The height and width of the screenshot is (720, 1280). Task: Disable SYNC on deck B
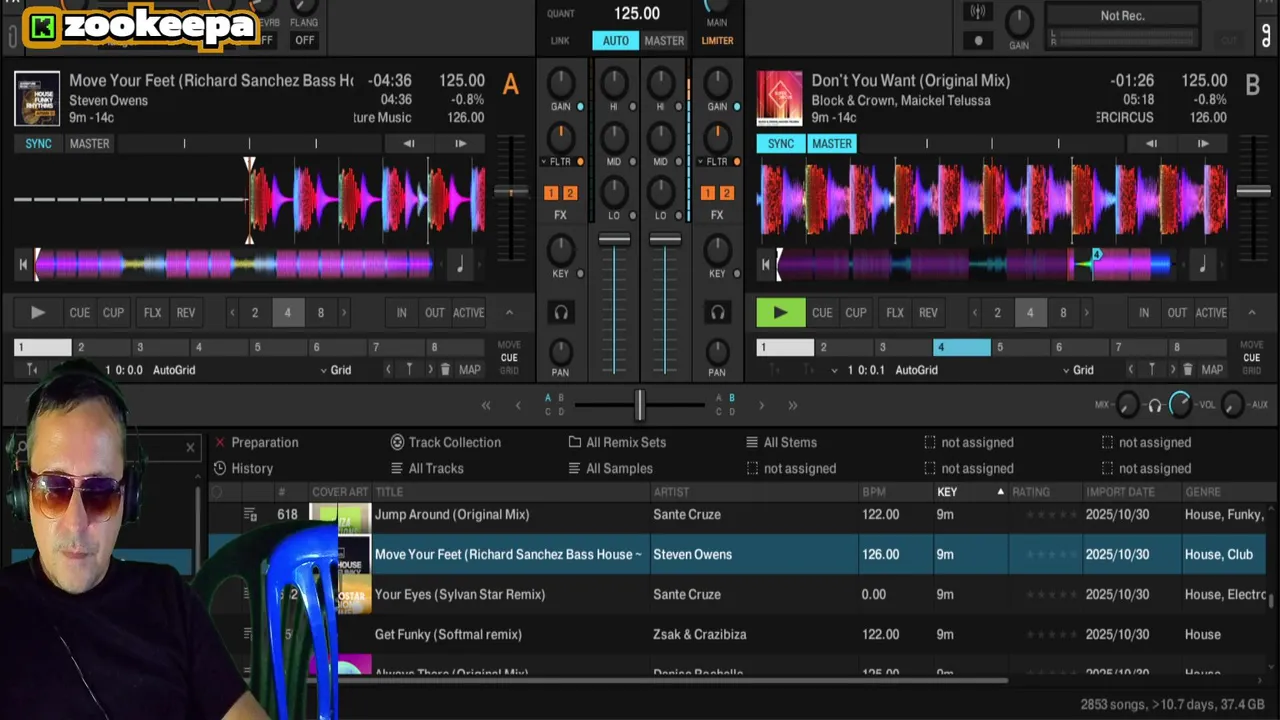(780, 143)
